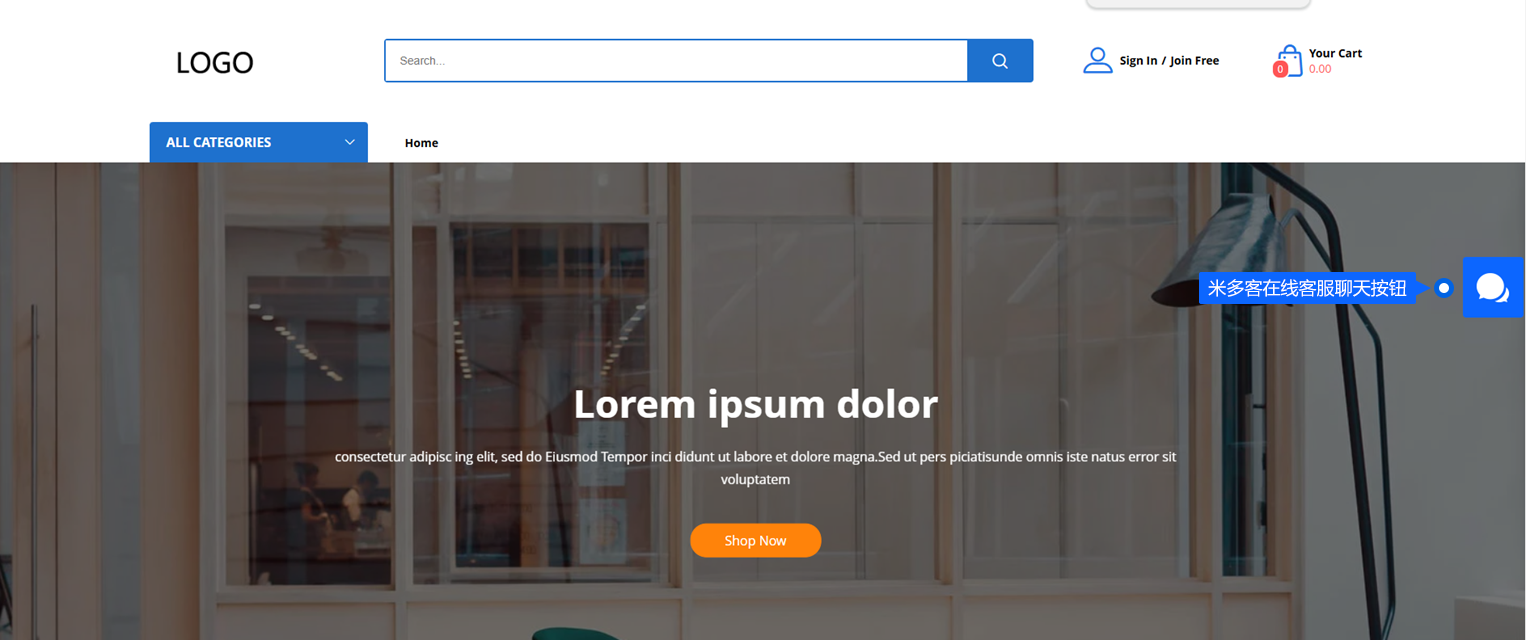1526x640 pixels.
Task: Click the 米多客在线客服聊天按钮 label
Action: (x=1306, y=288)
